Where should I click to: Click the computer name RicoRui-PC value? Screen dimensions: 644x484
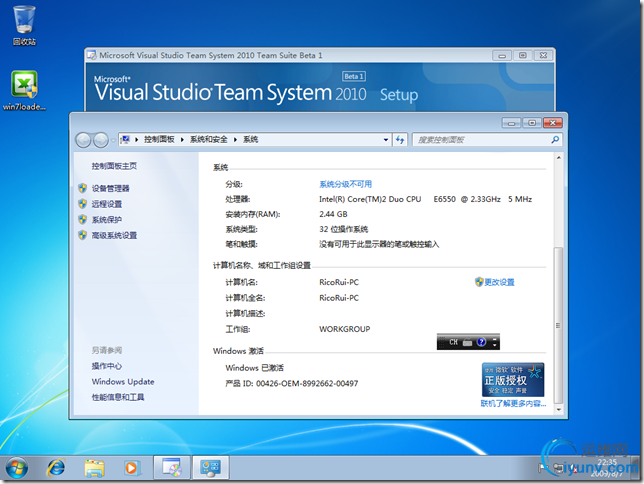(x=339, y=282)
